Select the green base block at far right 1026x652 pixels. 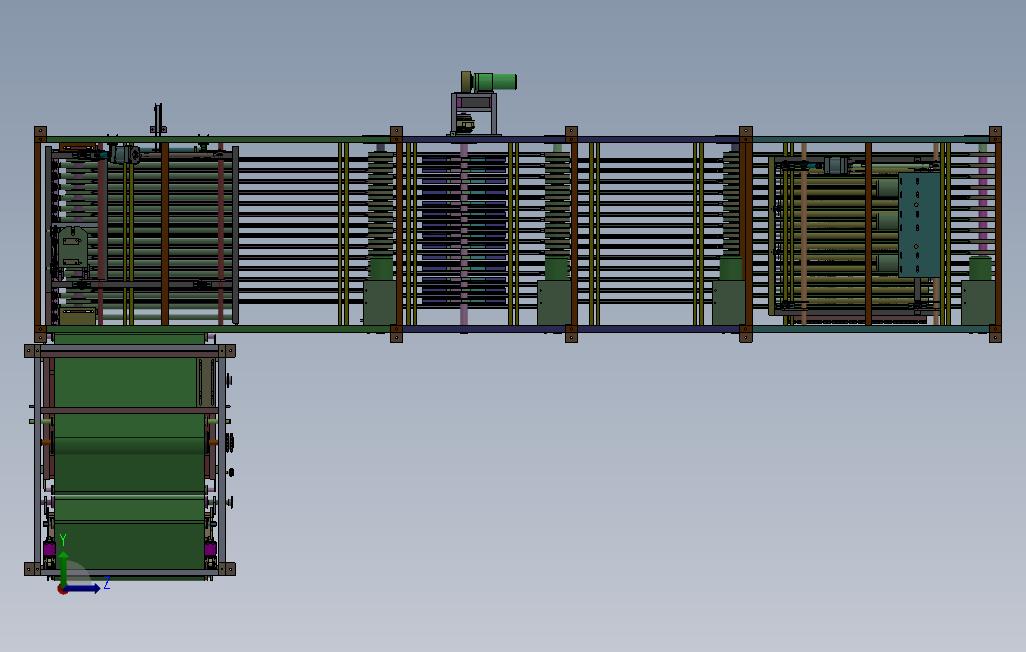[x=978, y=302]
